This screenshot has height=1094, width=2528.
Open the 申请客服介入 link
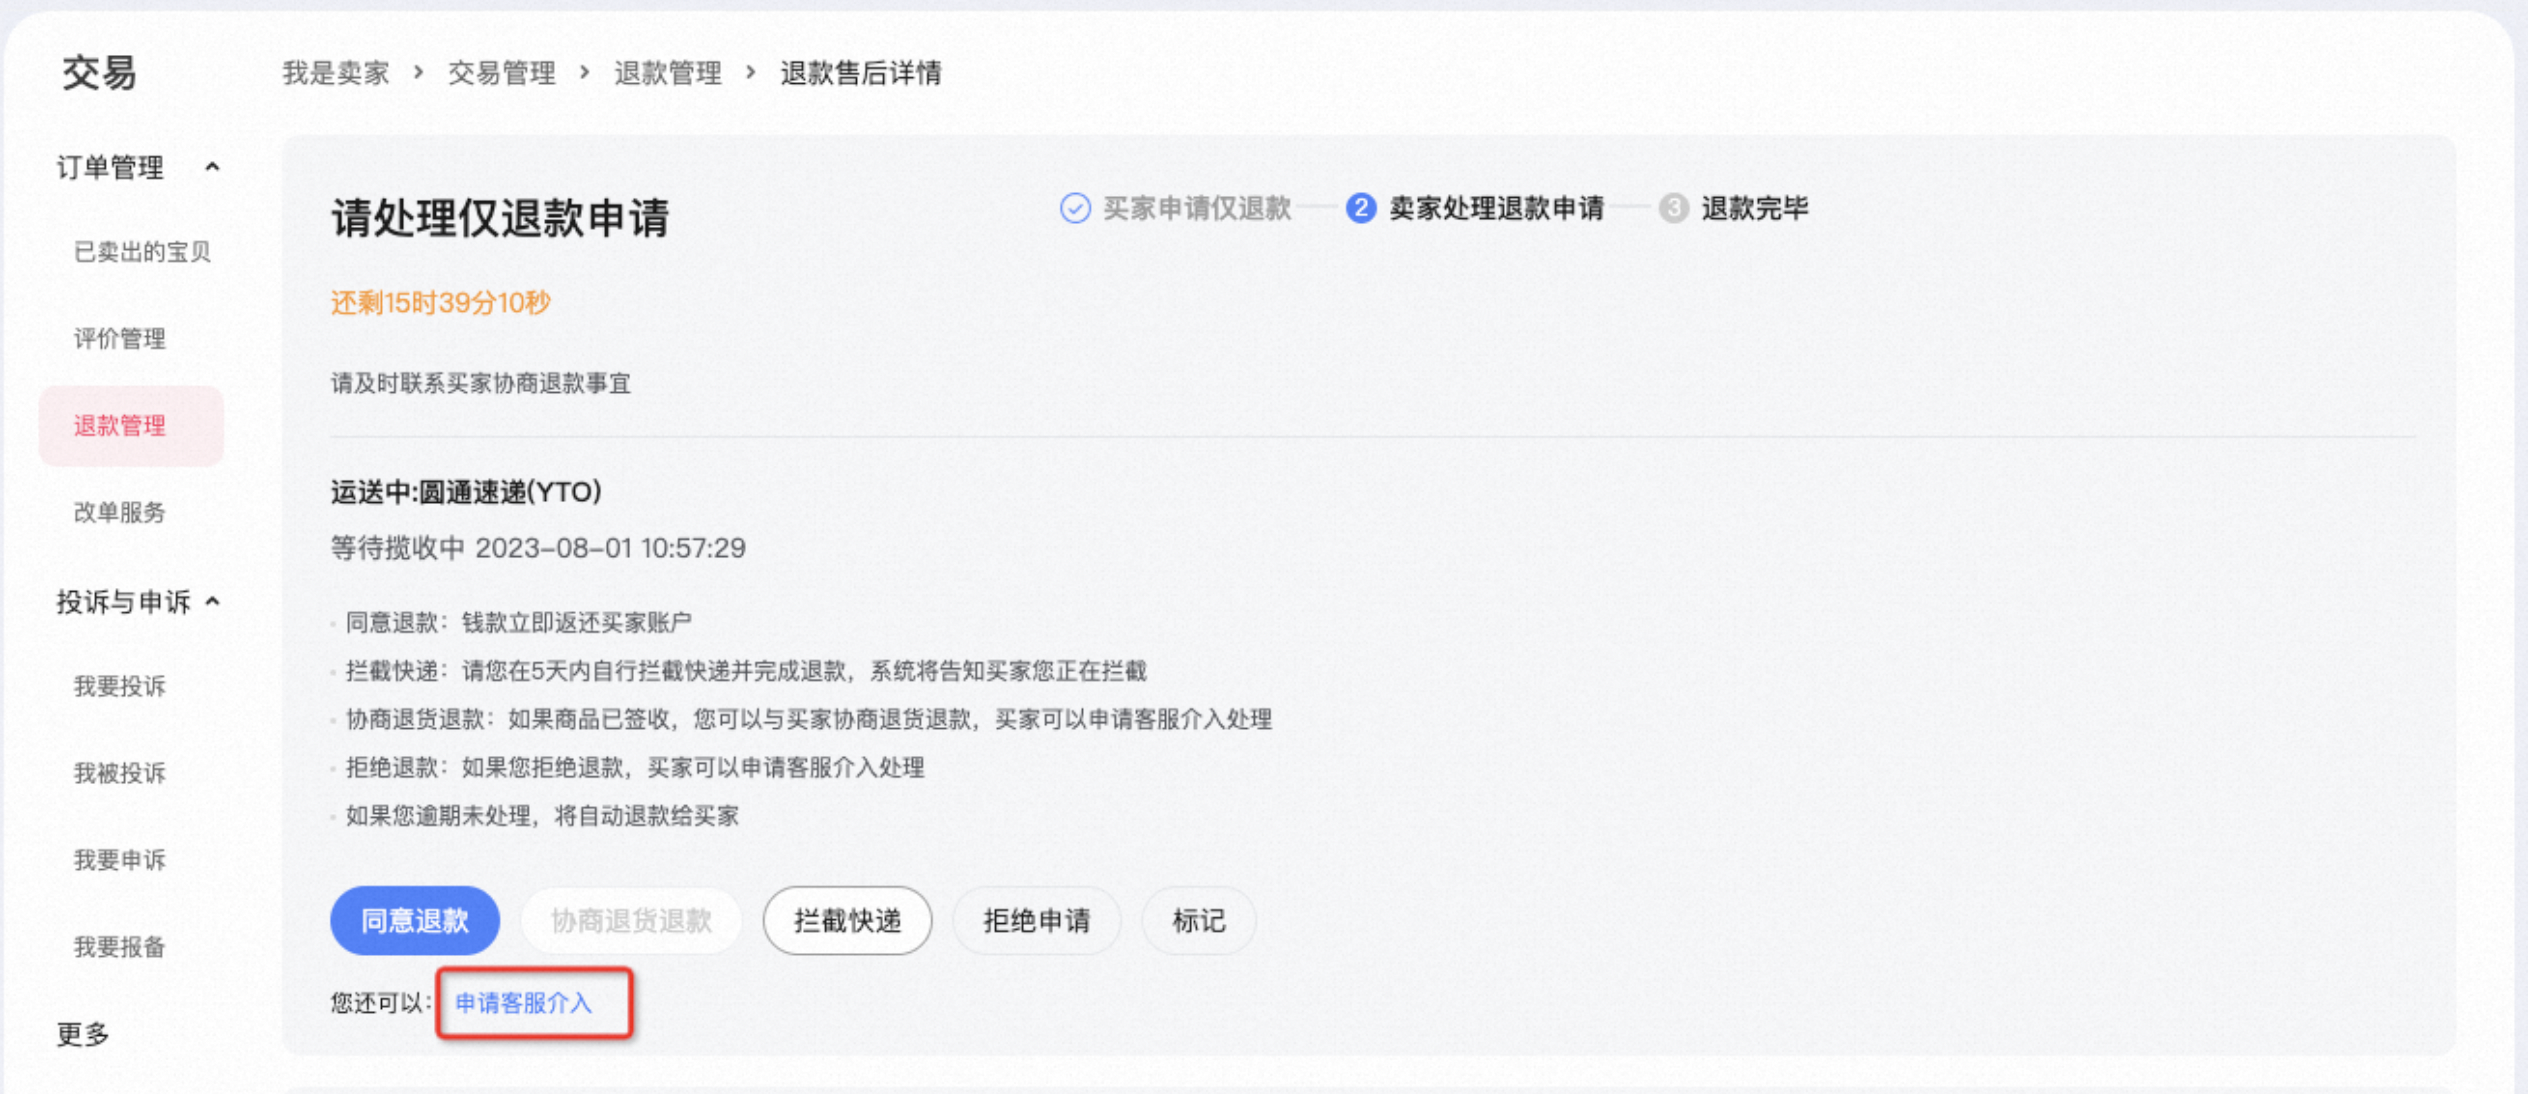click(x=524, y=1003)
